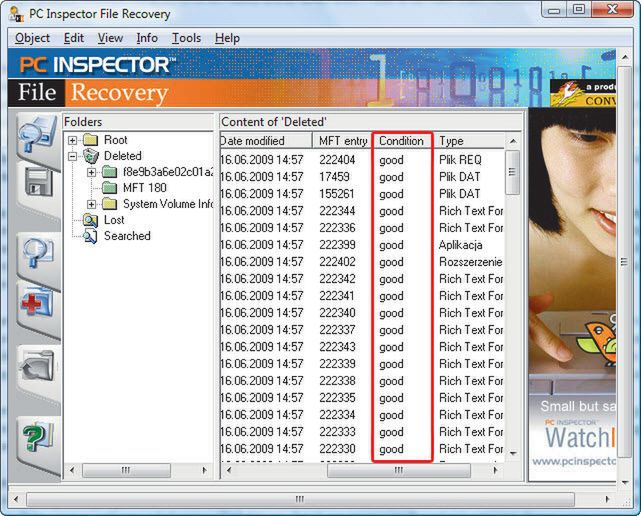Select the Aplikacja type cell
The image size is (641, 516).
coord(460,245)
